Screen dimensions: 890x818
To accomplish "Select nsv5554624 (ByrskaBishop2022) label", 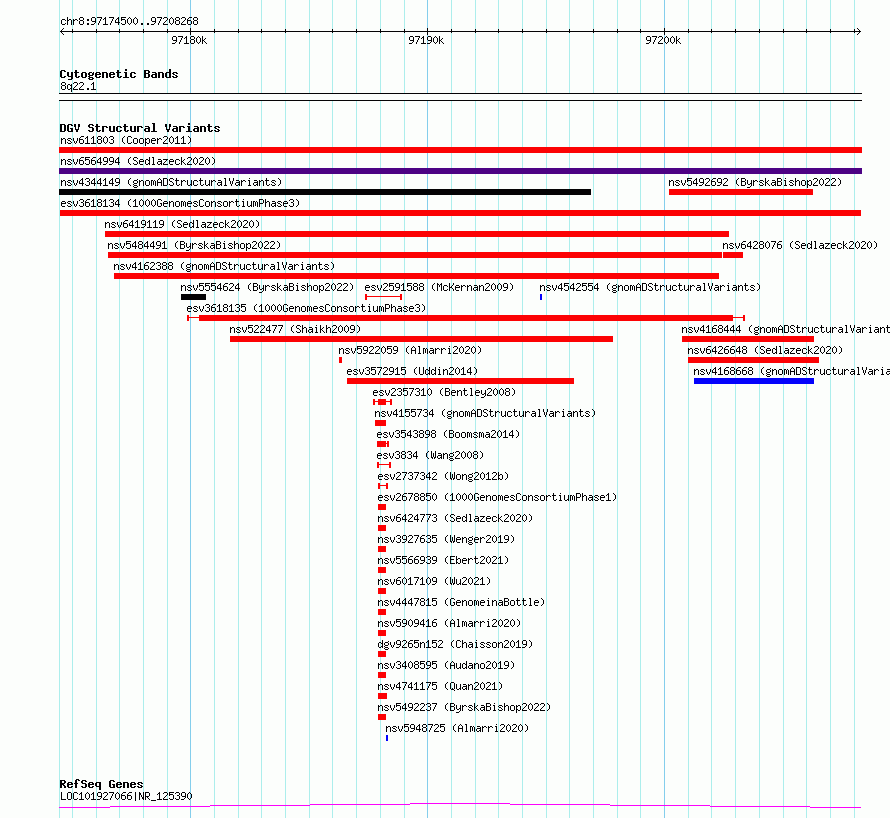I will [267, 287].
